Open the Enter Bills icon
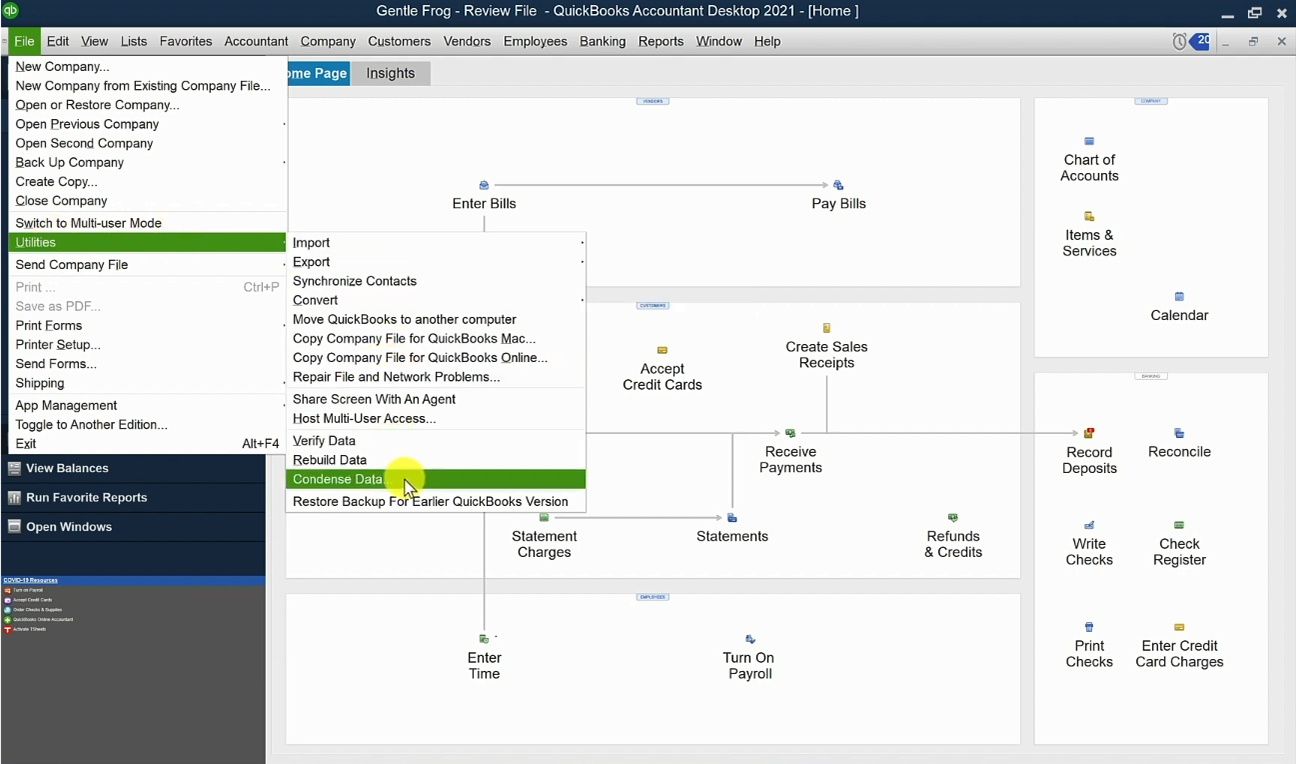Viewport: 1296px width, 764px height. 484,185
